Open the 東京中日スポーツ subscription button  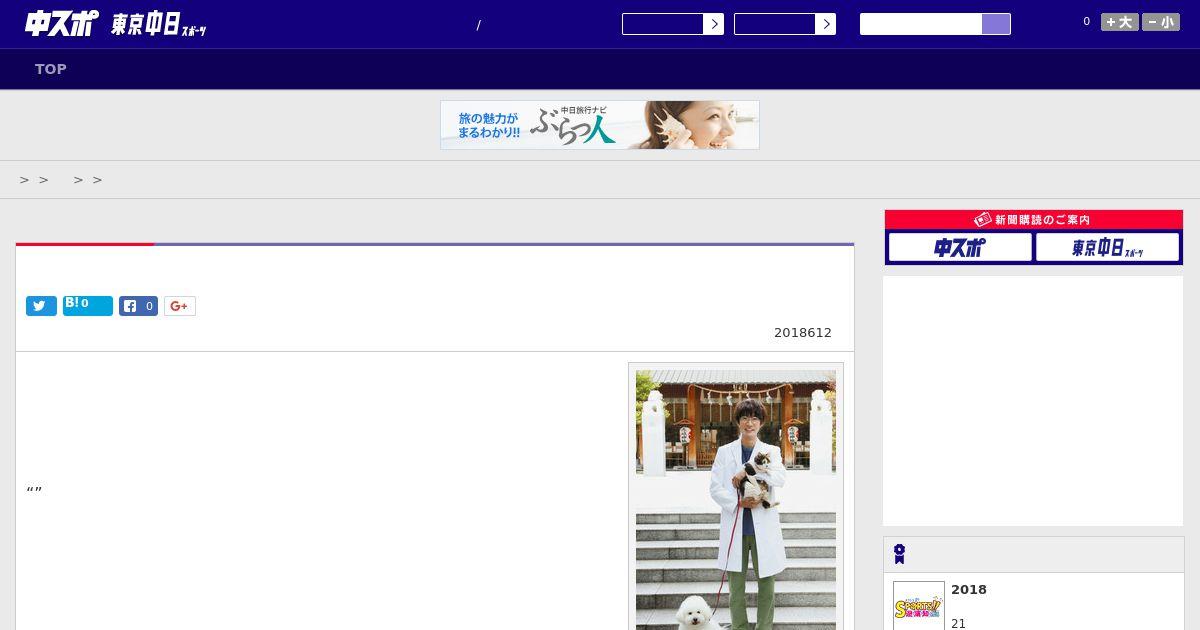point(1108,247)
